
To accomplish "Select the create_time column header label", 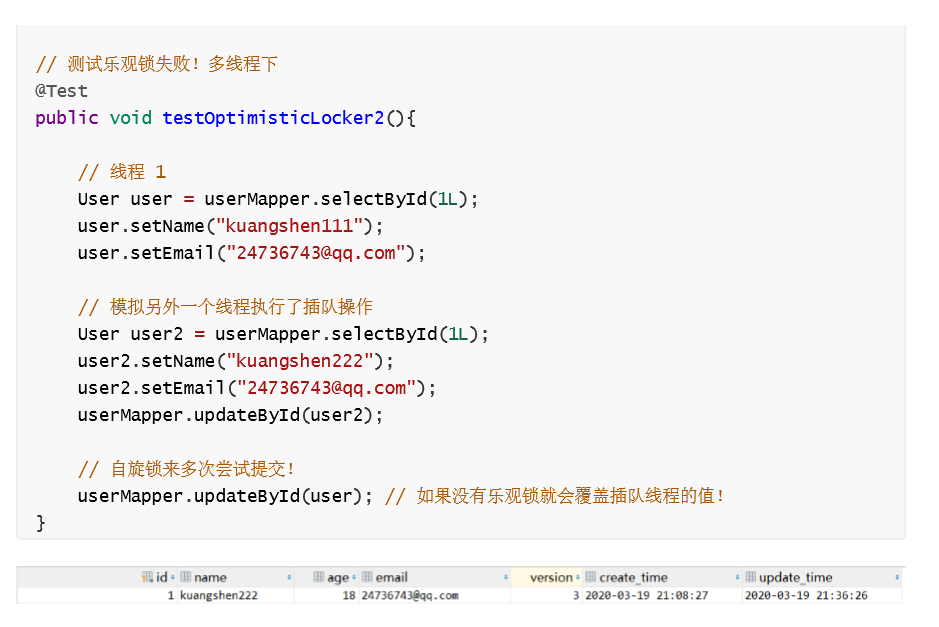I will (x=633, y=577).
